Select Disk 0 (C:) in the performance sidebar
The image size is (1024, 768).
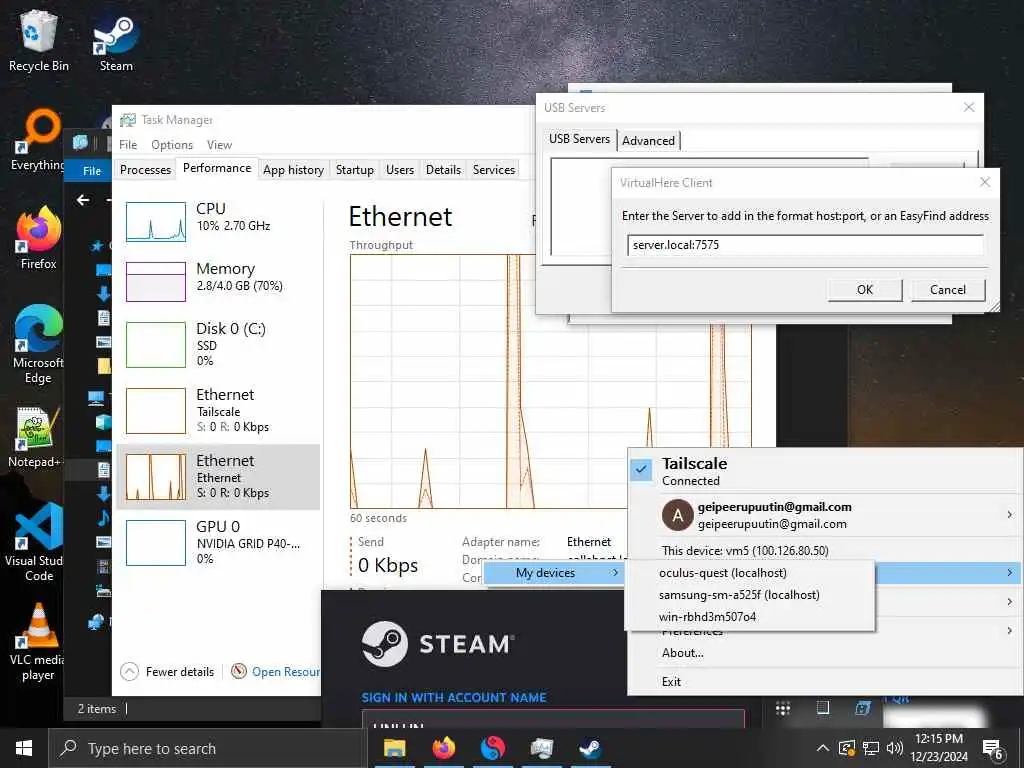click(218, 344)
